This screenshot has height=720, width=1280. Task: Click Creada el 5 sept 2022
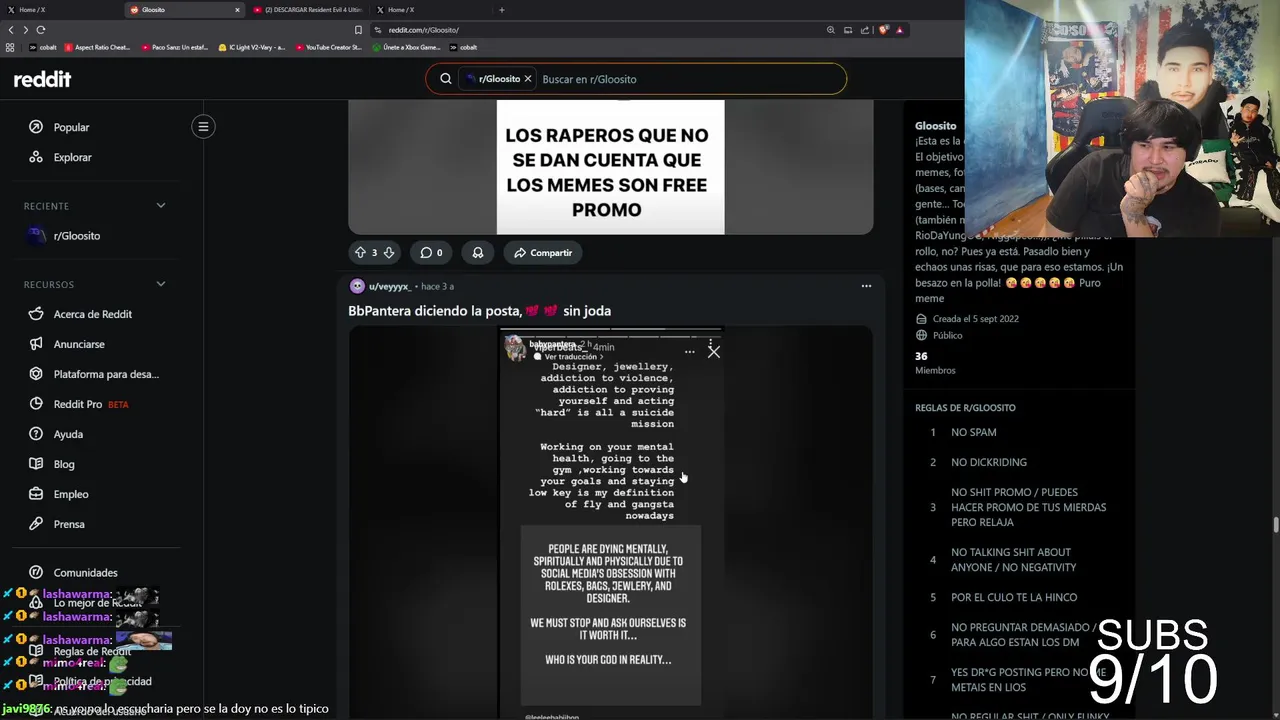975,319
